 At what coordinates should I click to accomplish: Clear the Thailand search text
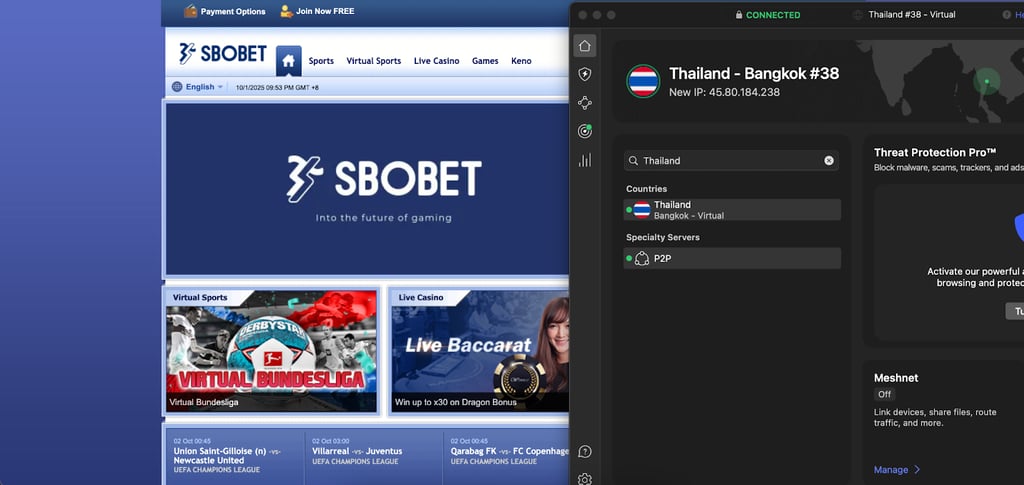(x=829, y=161)
